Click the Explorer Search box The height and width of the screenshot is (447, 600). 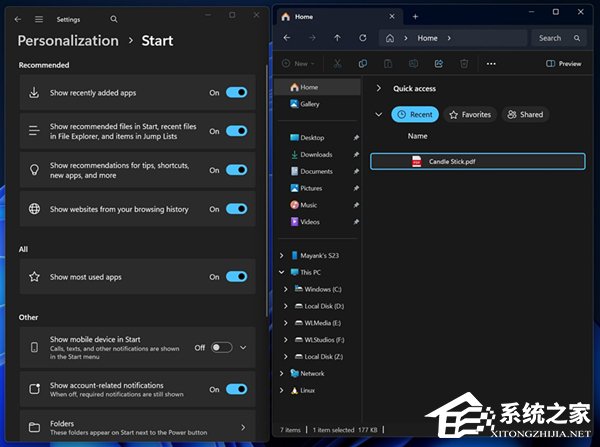pyautogui.click(x=559, y=38)
